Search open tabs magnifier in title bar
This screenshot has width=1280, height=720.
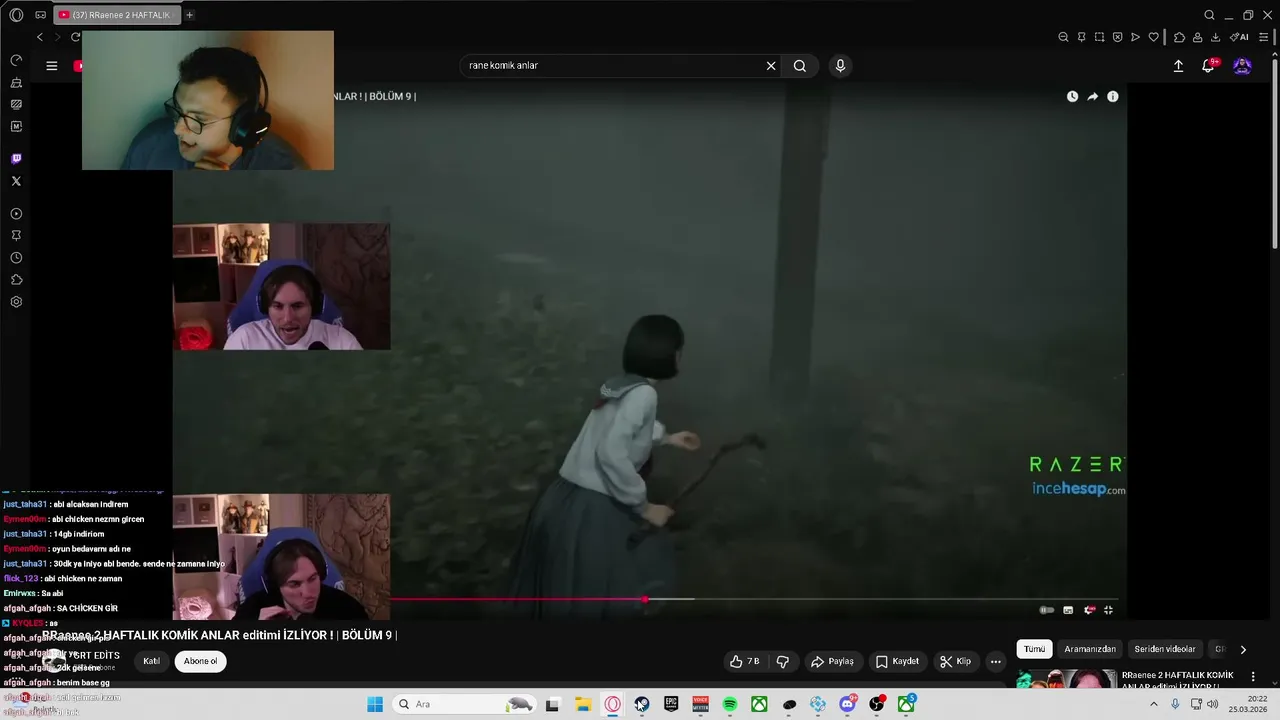[x=1209, y=15]
